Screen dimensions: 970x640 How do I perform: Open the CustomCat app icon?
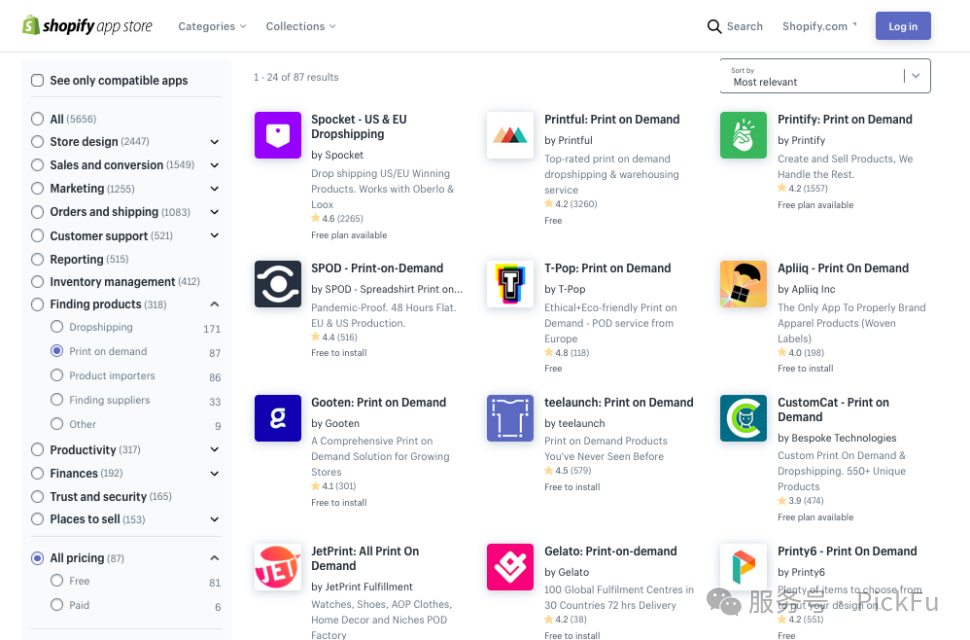click(744, 418)
